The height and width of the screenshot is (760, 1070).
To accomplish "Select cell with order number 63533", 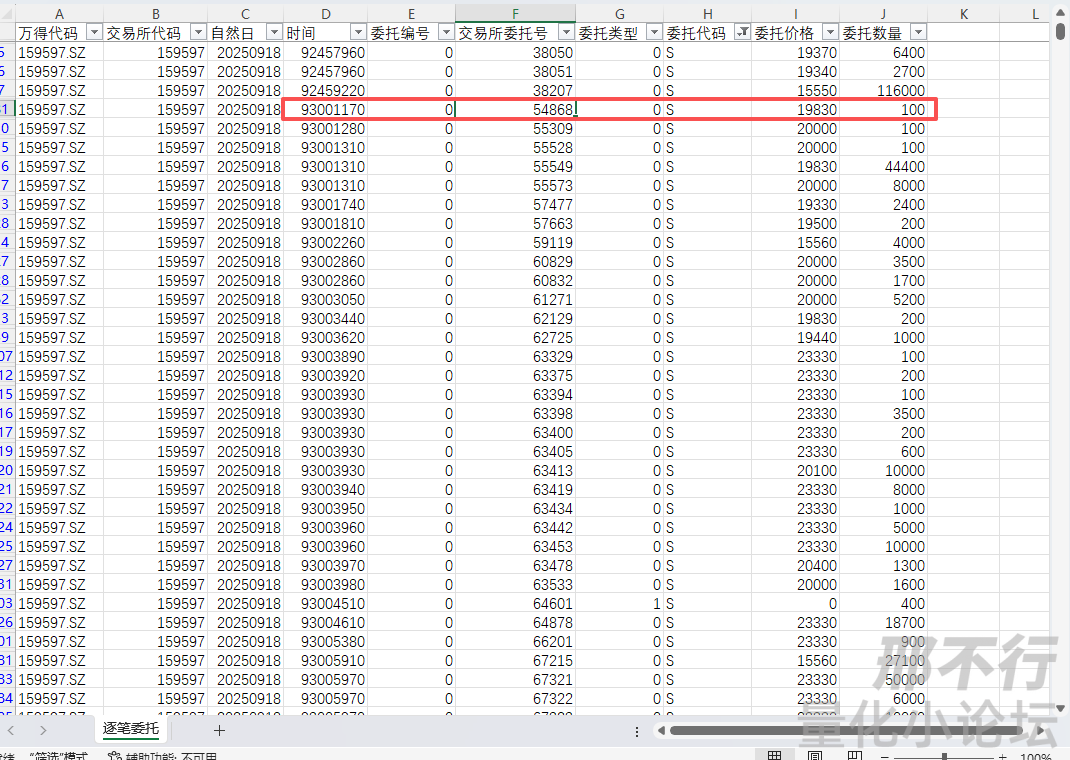I will click(515, 585).
